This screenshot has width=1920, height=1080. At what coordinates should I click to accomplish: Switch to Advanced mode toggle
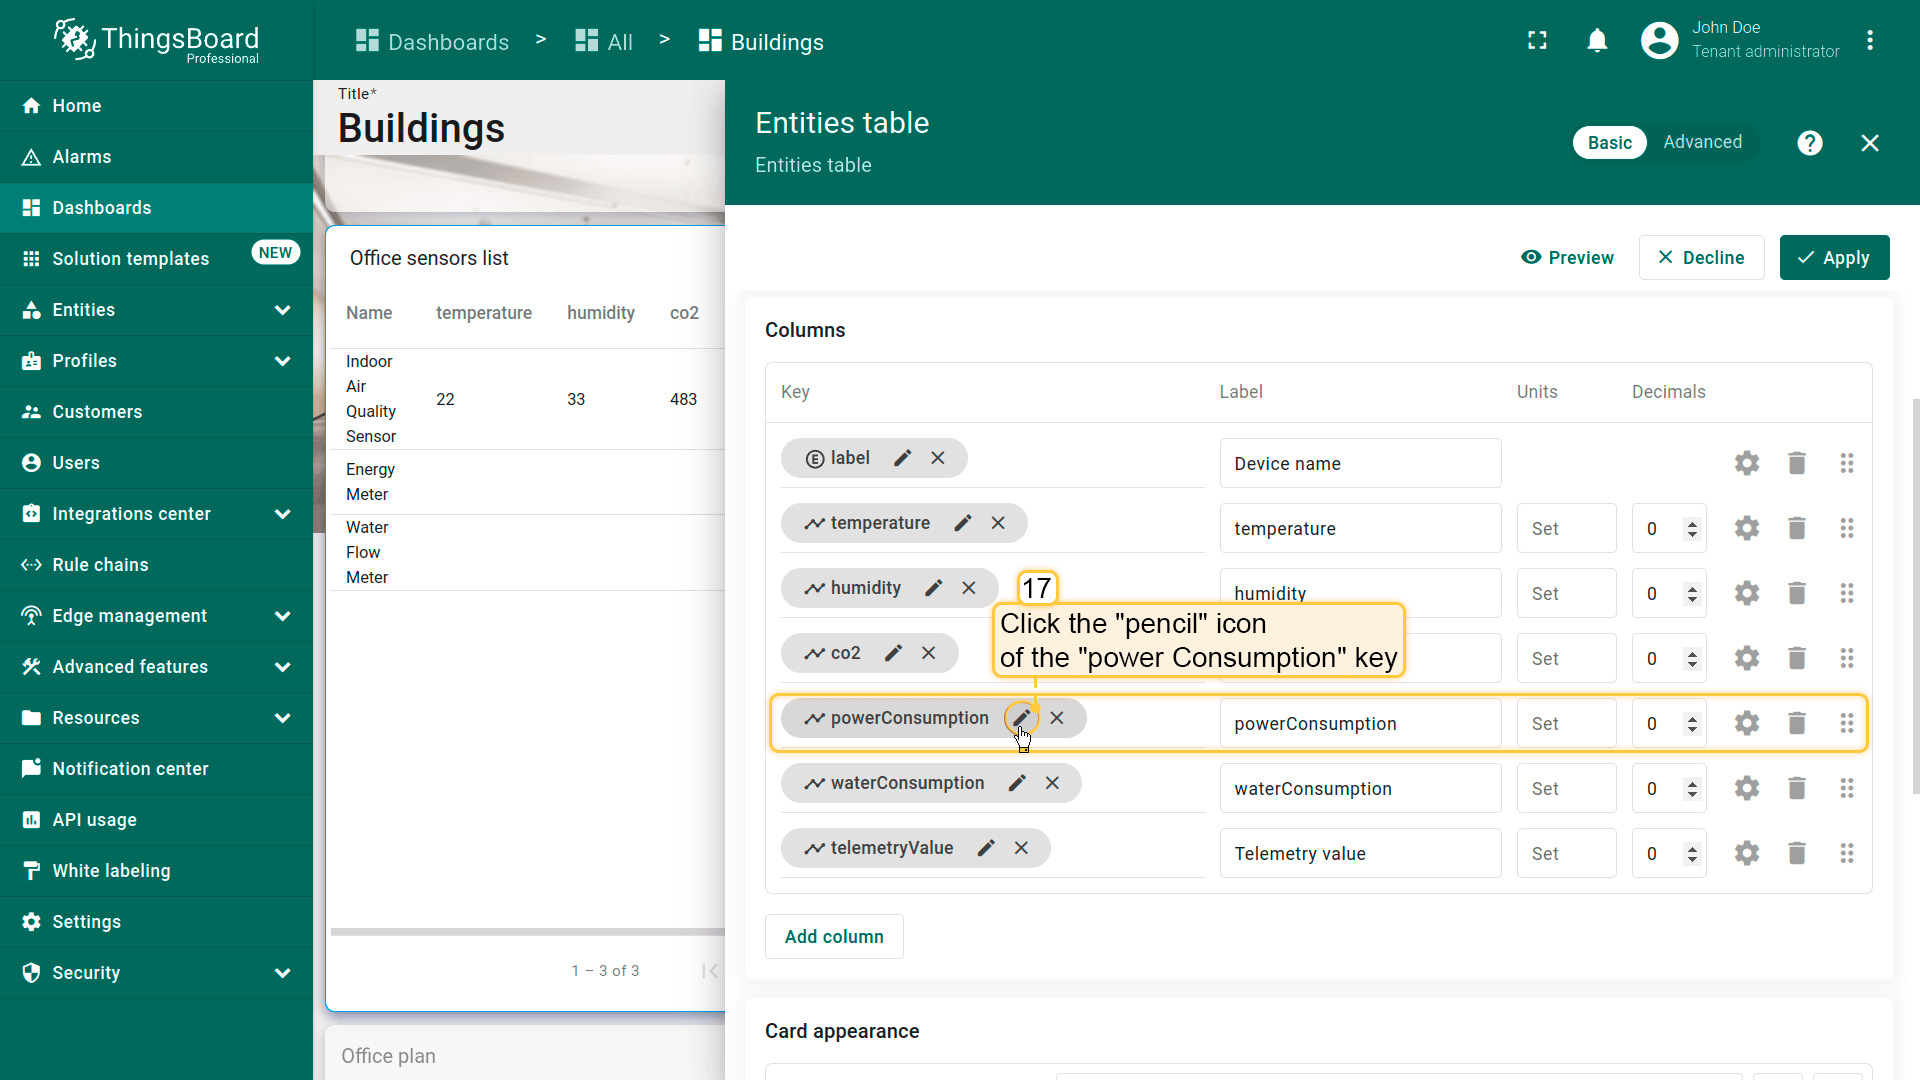pos(1702,142)
